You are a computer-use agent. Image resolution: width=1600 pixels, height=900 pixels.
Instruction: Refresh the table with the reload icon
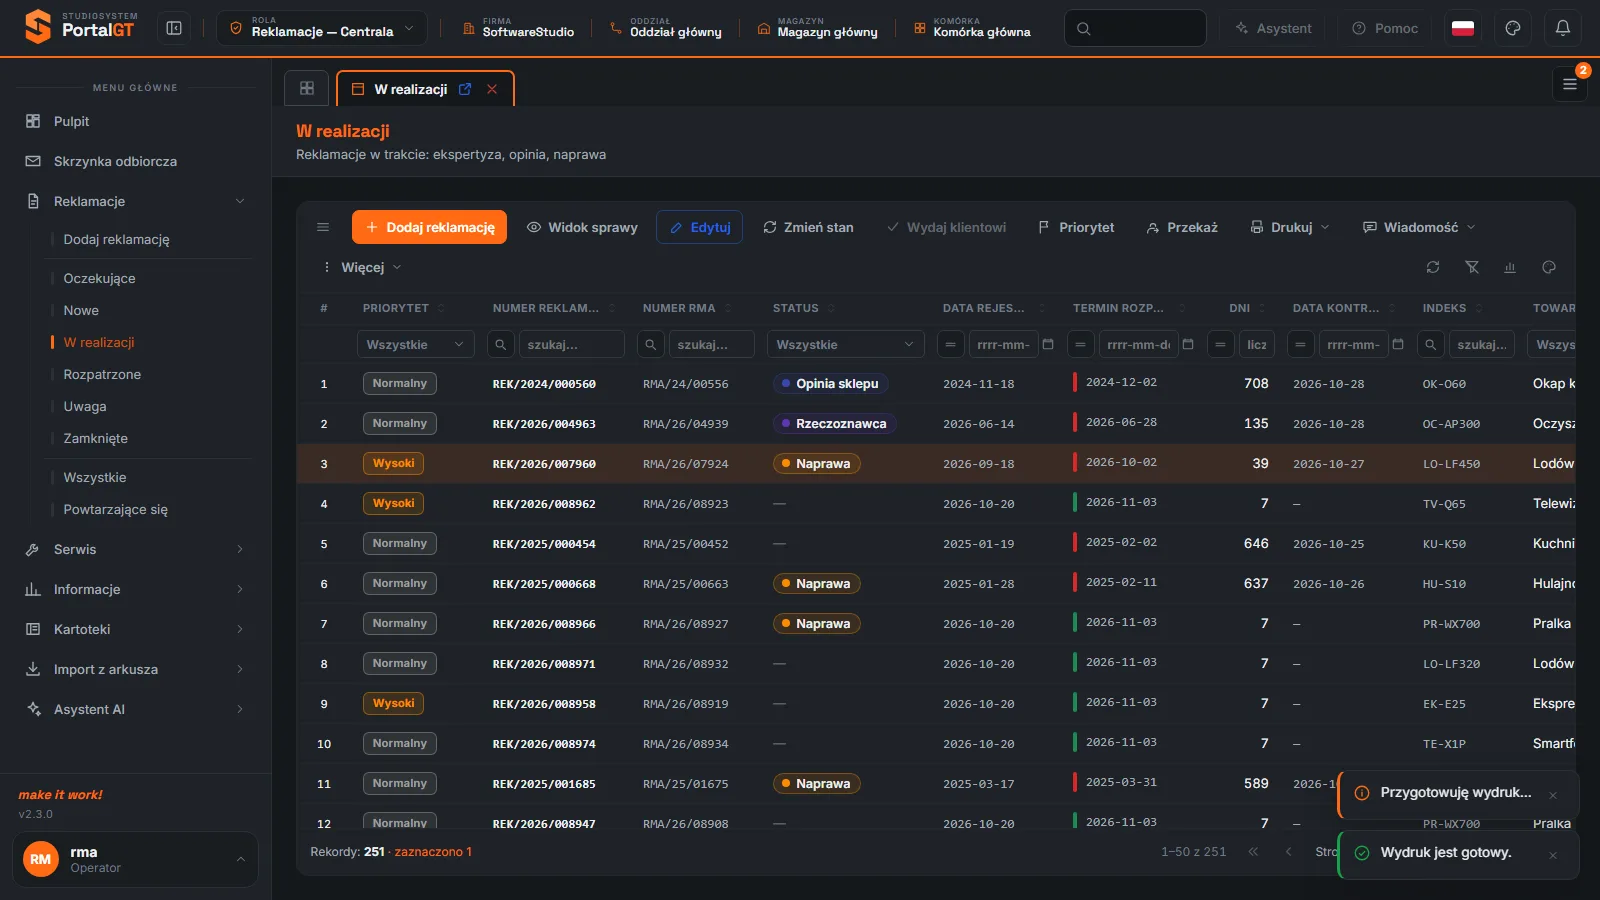coord(1433,267)
